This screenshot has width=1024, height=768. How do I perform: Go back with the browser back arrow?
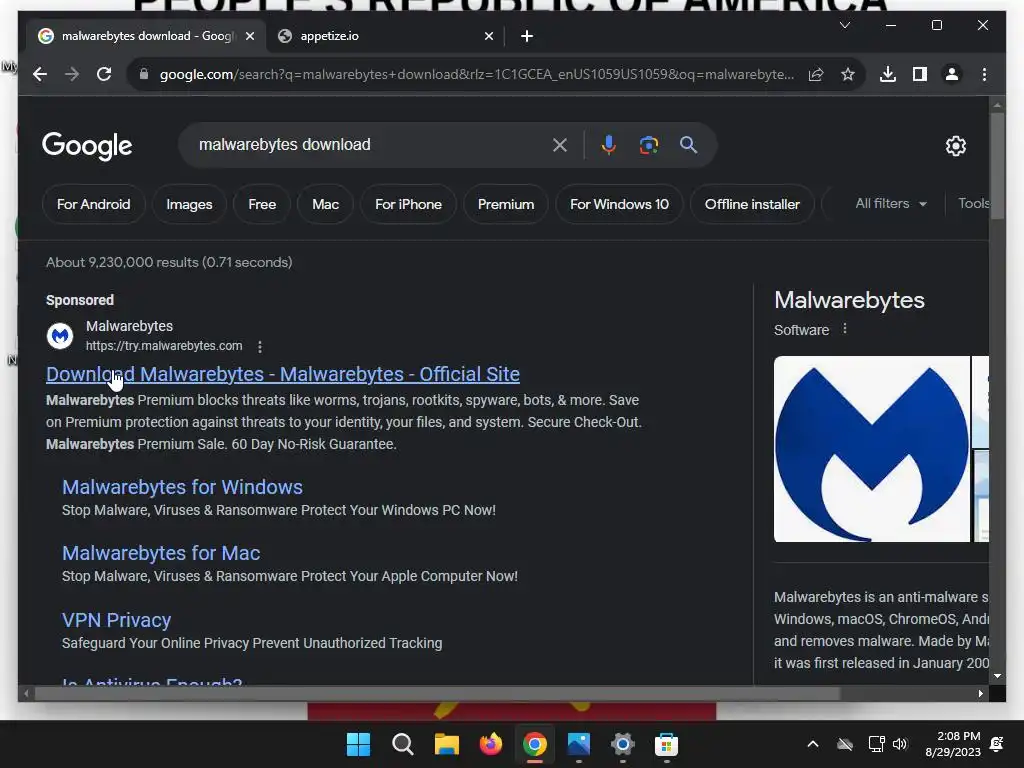click(x=40, y=74)
